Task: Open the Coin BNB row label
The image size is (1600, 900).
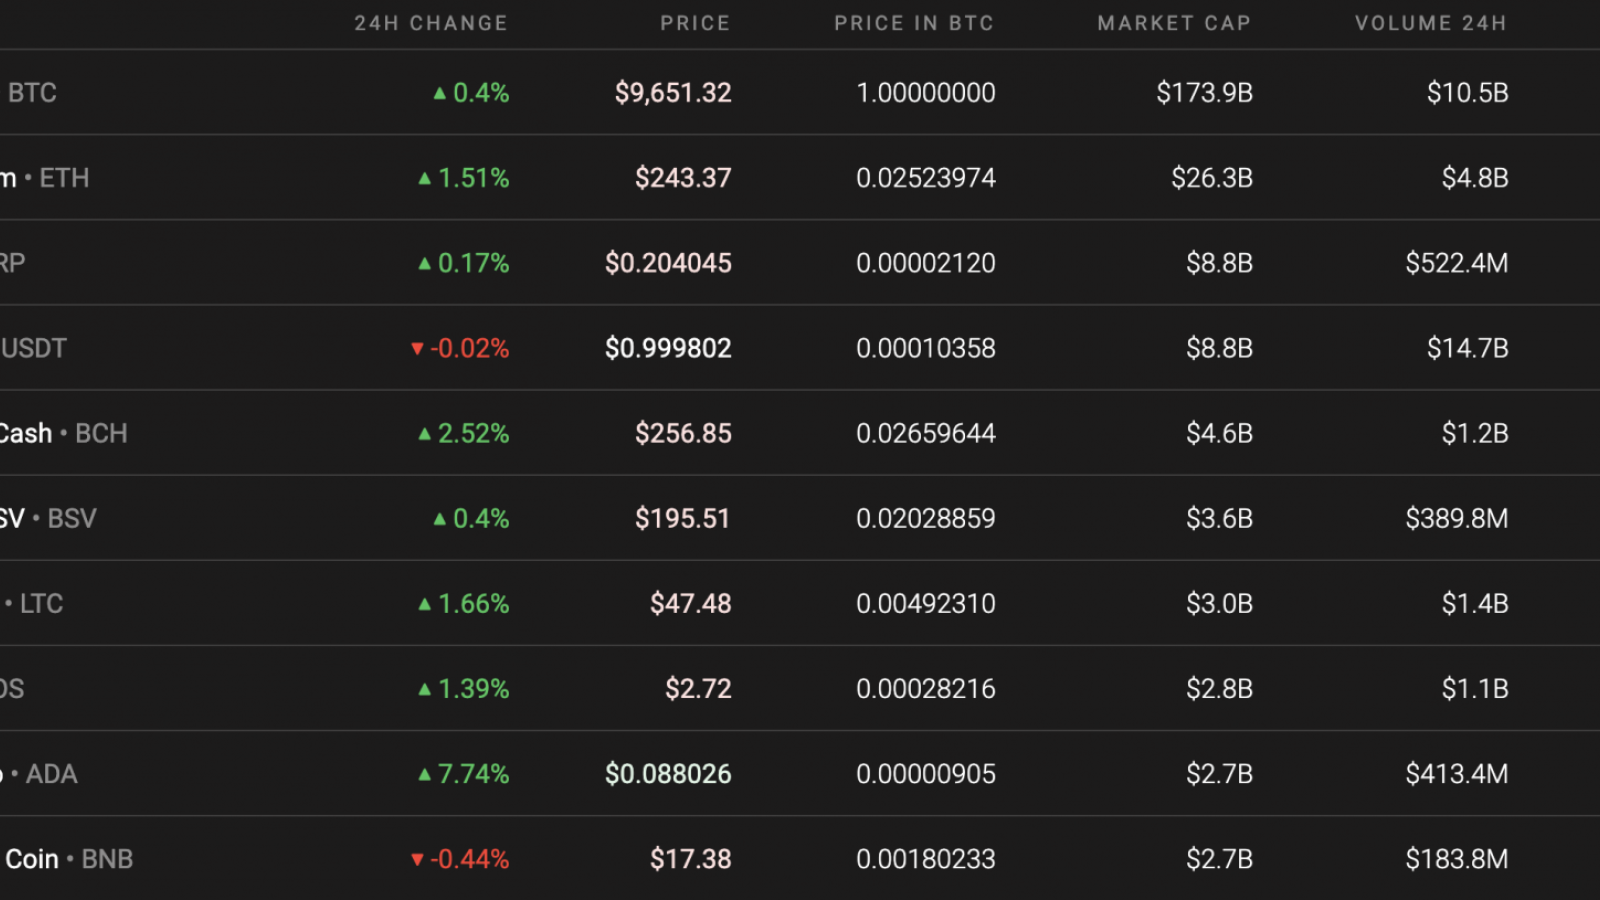Action: pyautogui.click(x=68, y=859)
